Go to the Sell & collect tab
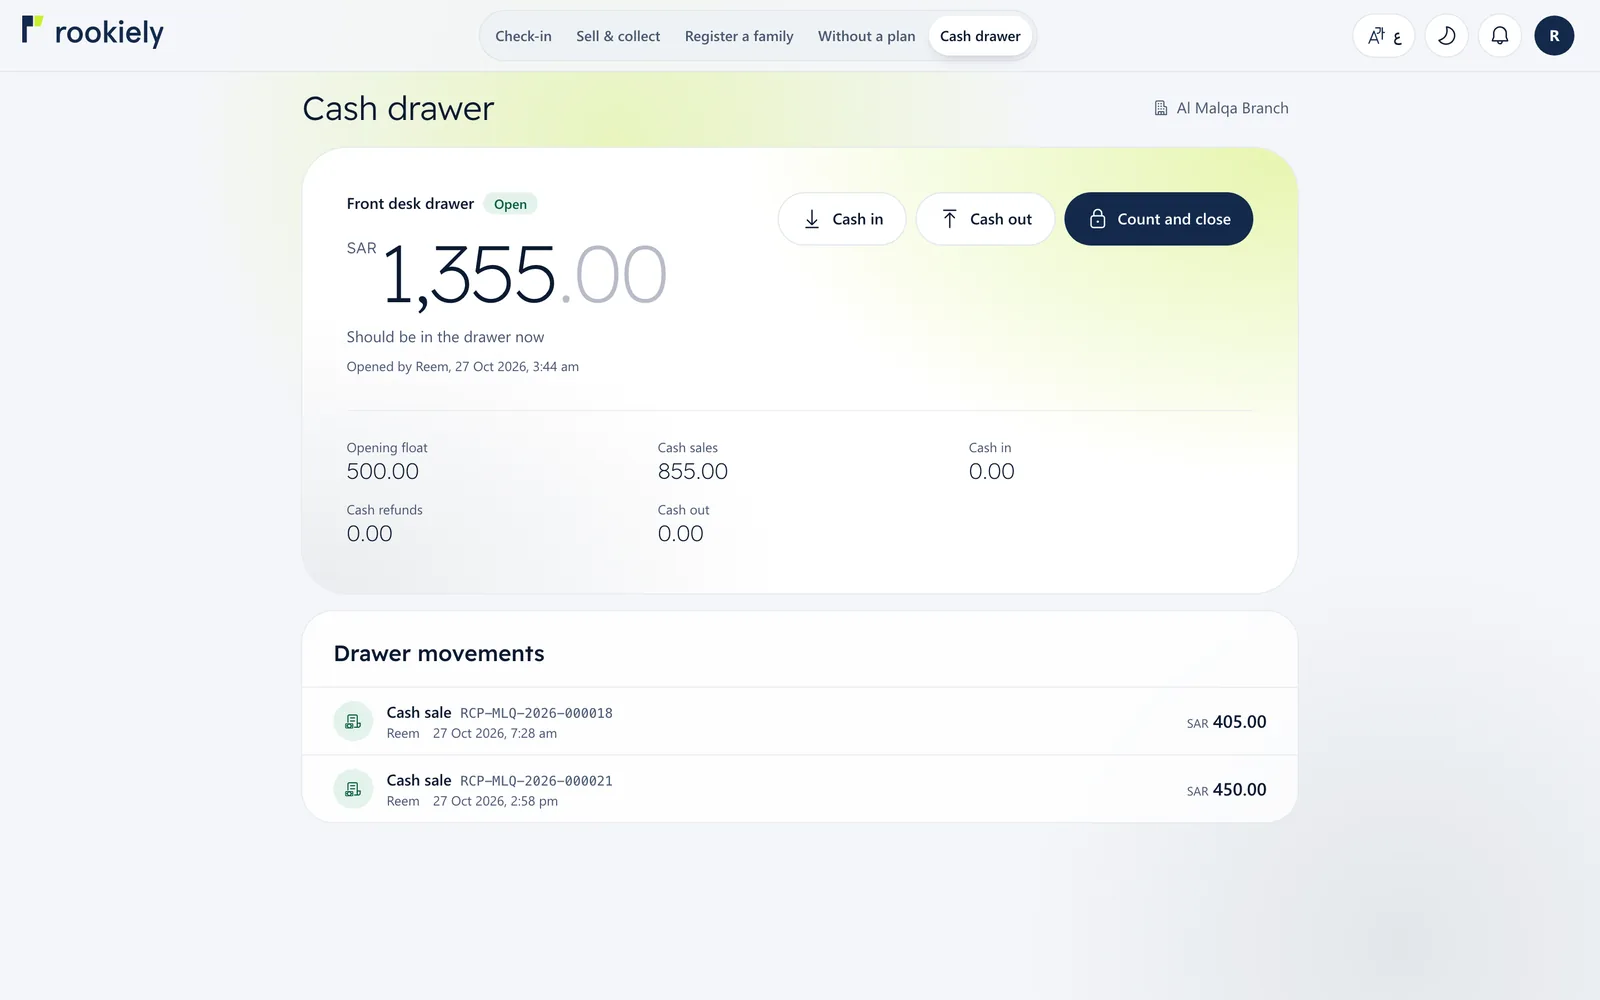 [x=618, y=36]
